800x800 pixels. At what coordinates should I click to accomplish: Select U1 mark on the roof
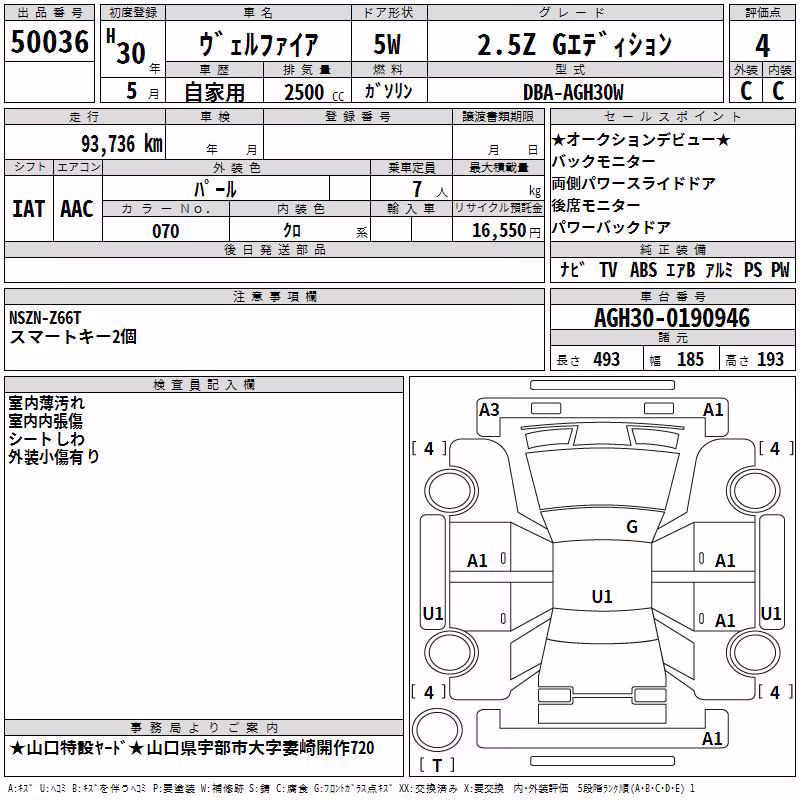602,596
